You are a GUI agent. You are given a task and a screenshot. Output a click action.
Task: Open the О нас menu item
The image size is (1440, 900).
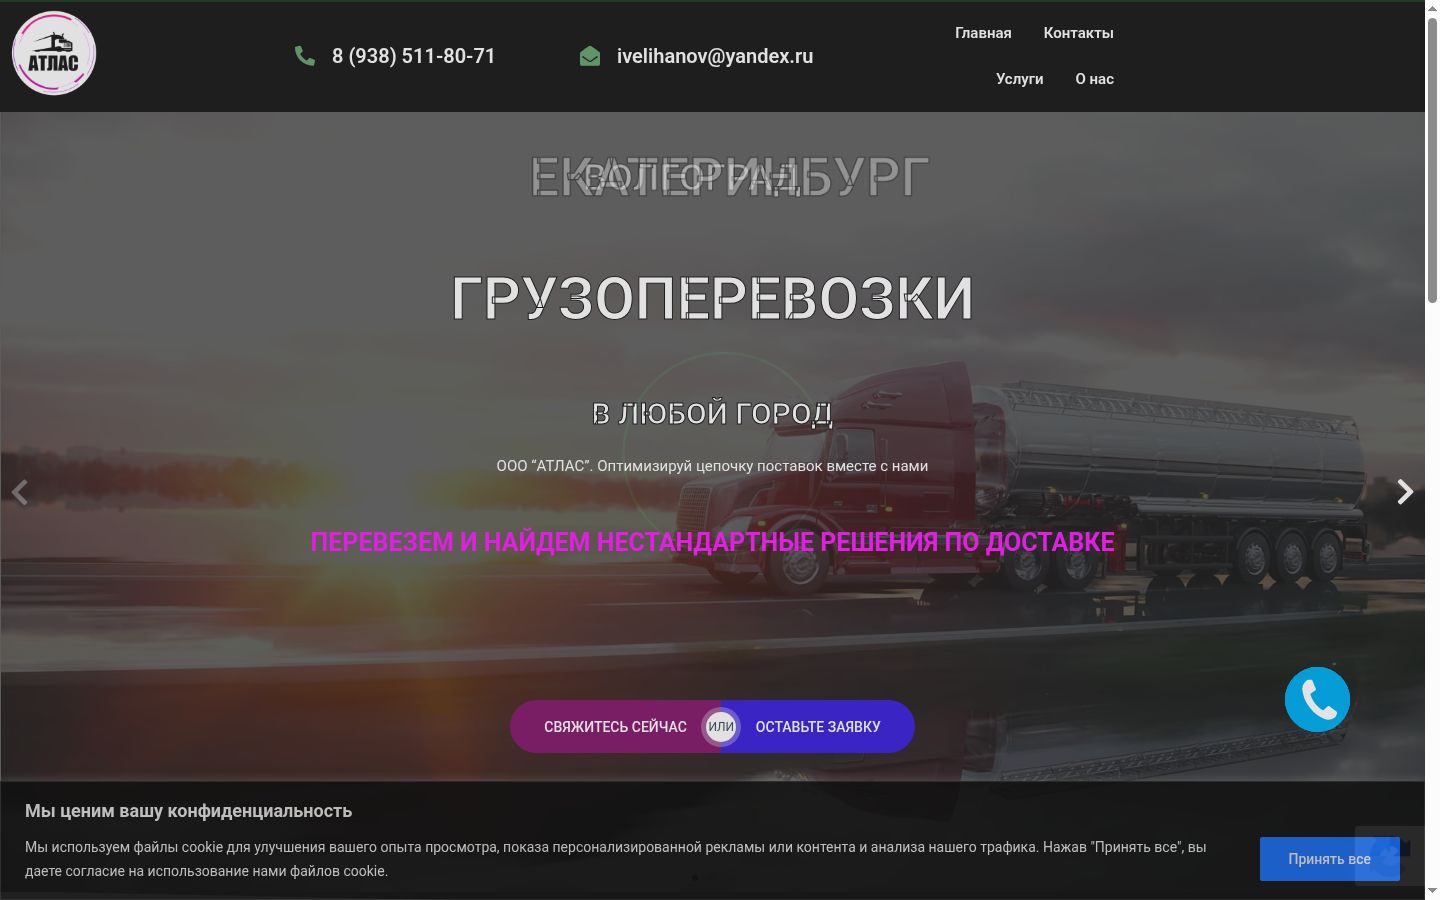(1094, 79)
